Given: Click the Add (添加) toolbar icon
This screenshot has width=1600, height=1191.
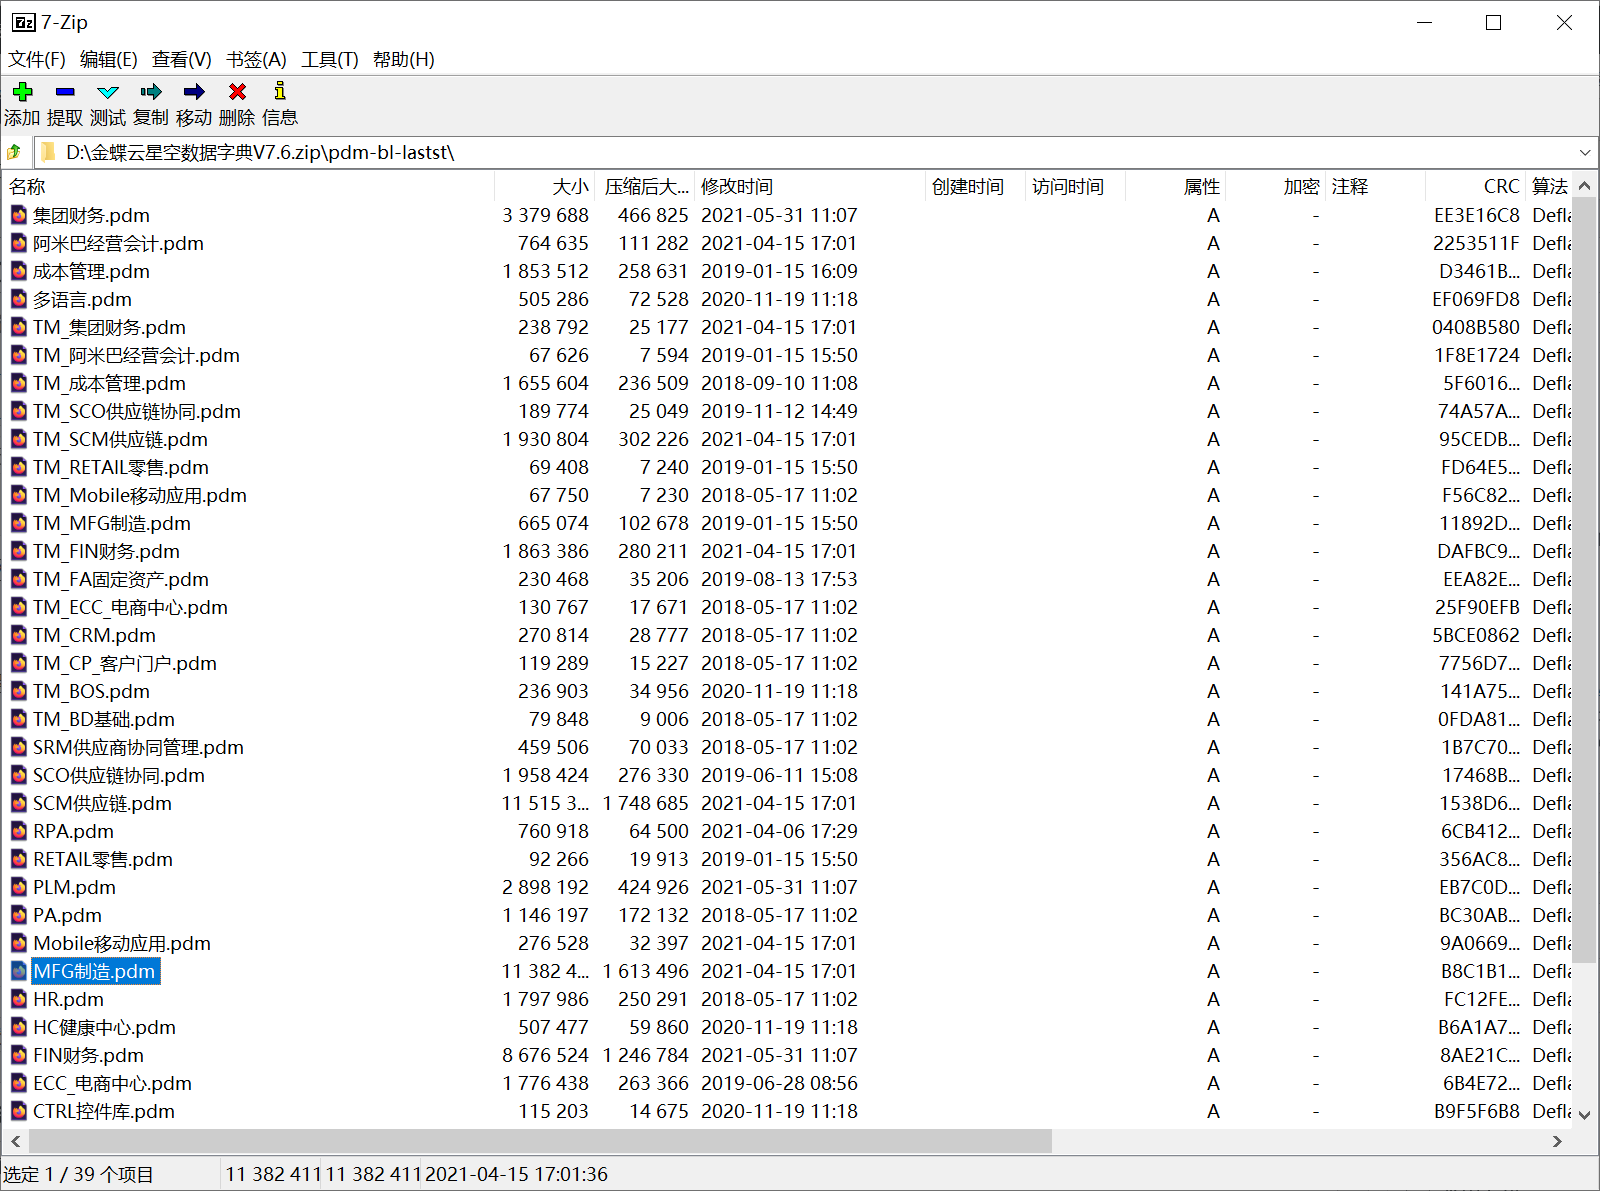Looking at the screenshot, I should click(x=22, y=92).
